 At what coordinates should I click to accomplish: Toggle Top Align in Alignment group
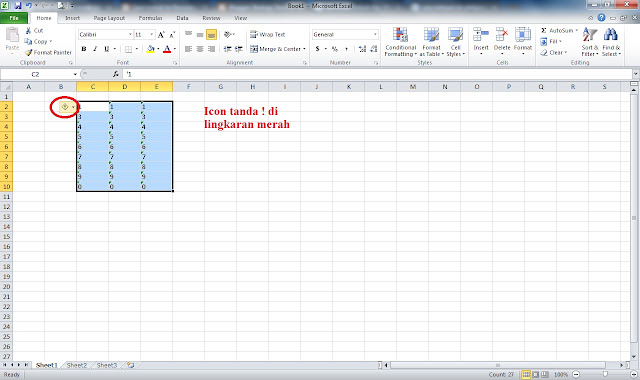pos(188,34)
